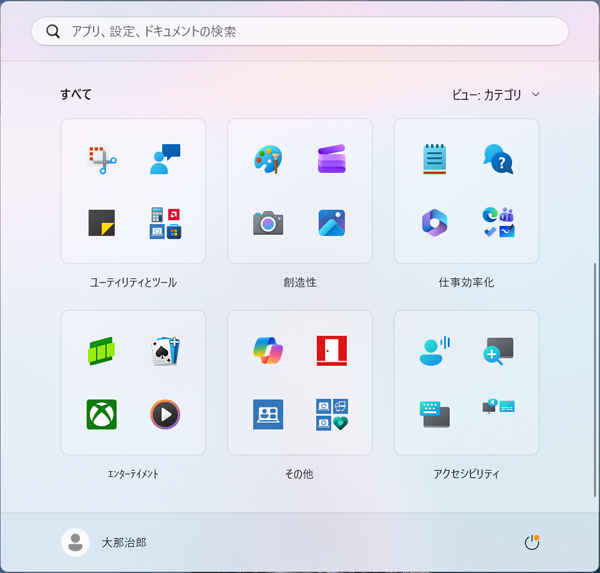Screen dimensions: 600x573
Task: Click the 仕事効率化 category label
Action: click(x=466, y=282)
